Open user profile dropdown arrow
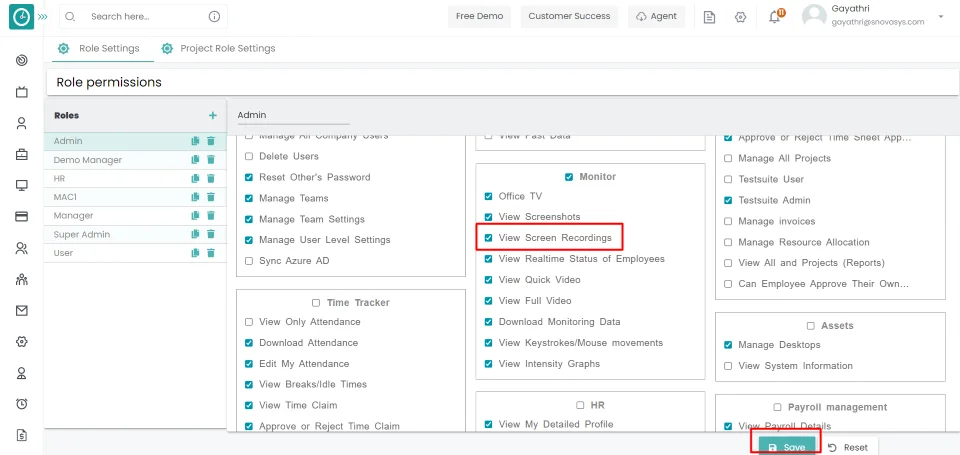960x455 pixels. [x=941, y=17]
